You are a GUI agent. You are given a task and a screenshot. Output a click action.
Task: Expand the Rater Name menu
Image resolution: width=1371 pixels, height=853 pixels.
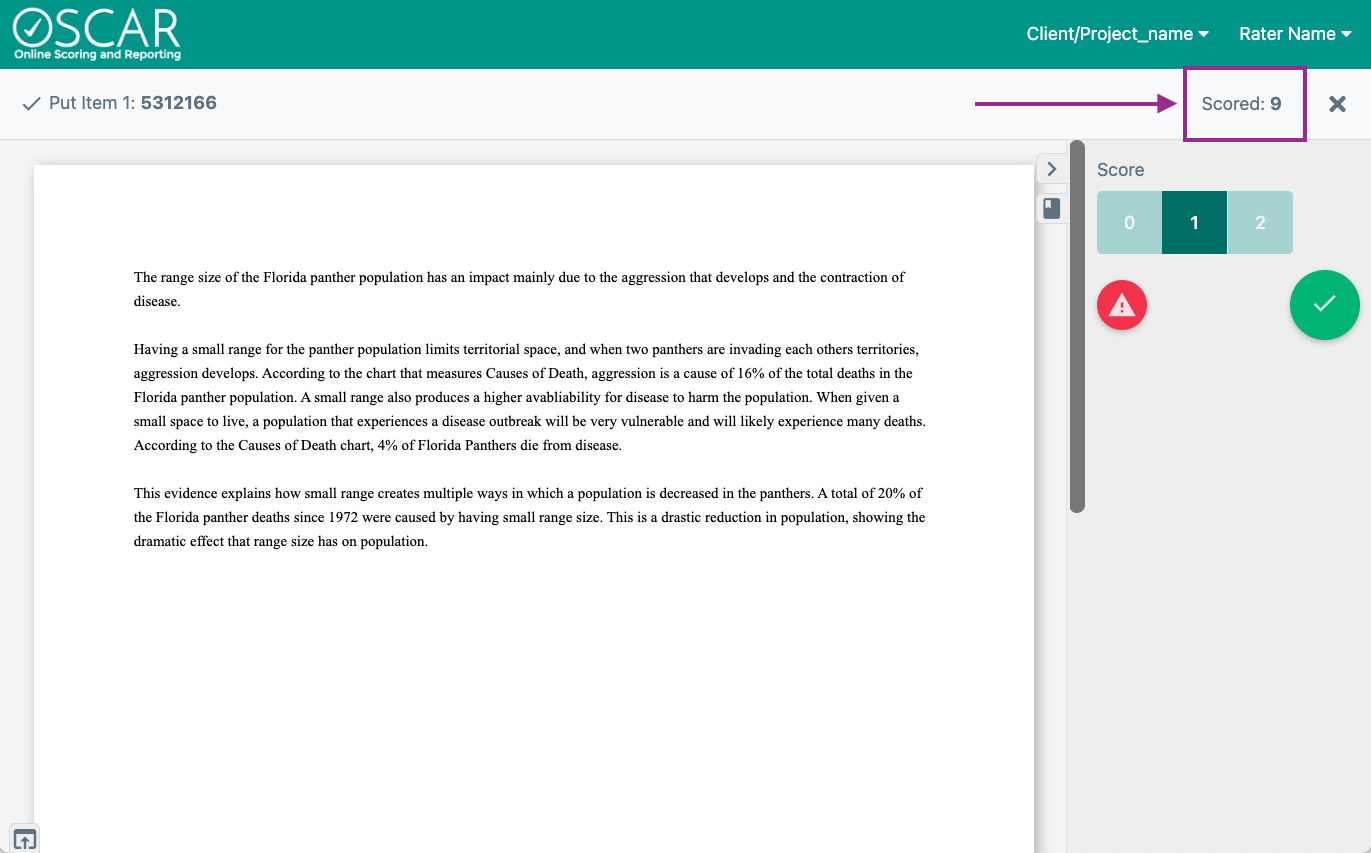[1295, 34]
